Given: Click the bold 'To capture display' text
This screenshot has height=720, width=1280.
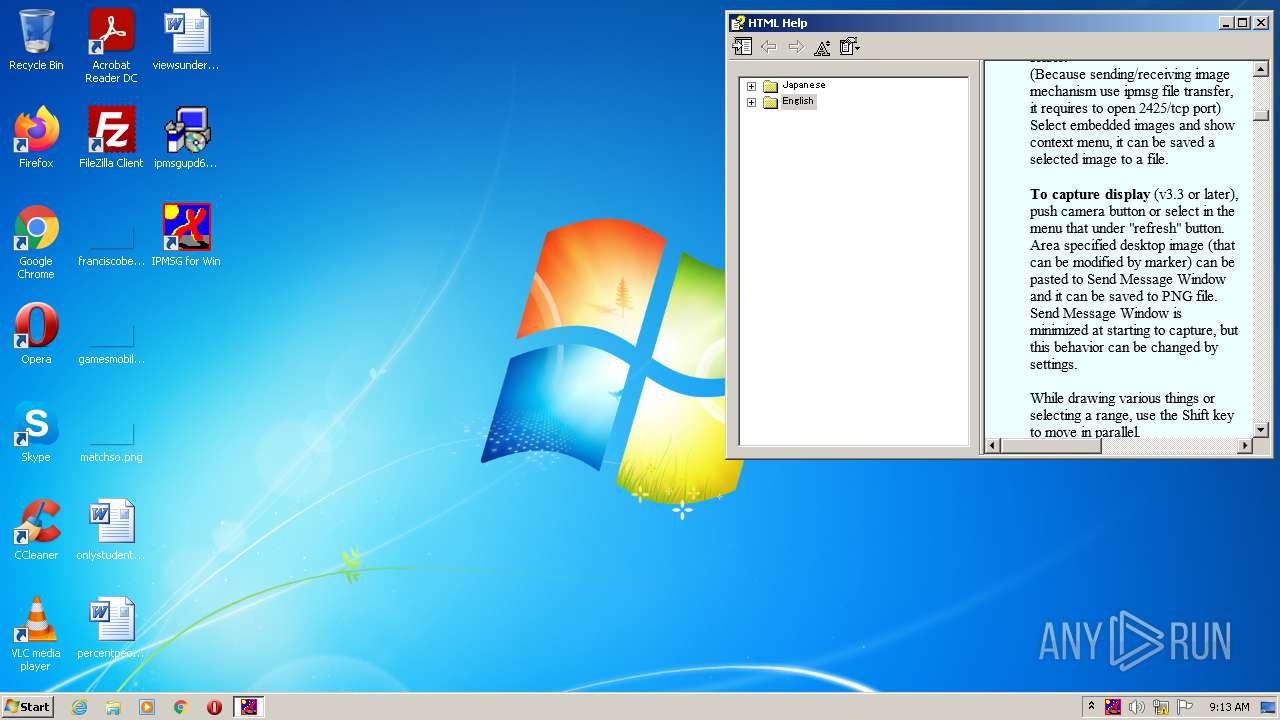Looking at the screenshot, I should click(x=1090, y=194).
